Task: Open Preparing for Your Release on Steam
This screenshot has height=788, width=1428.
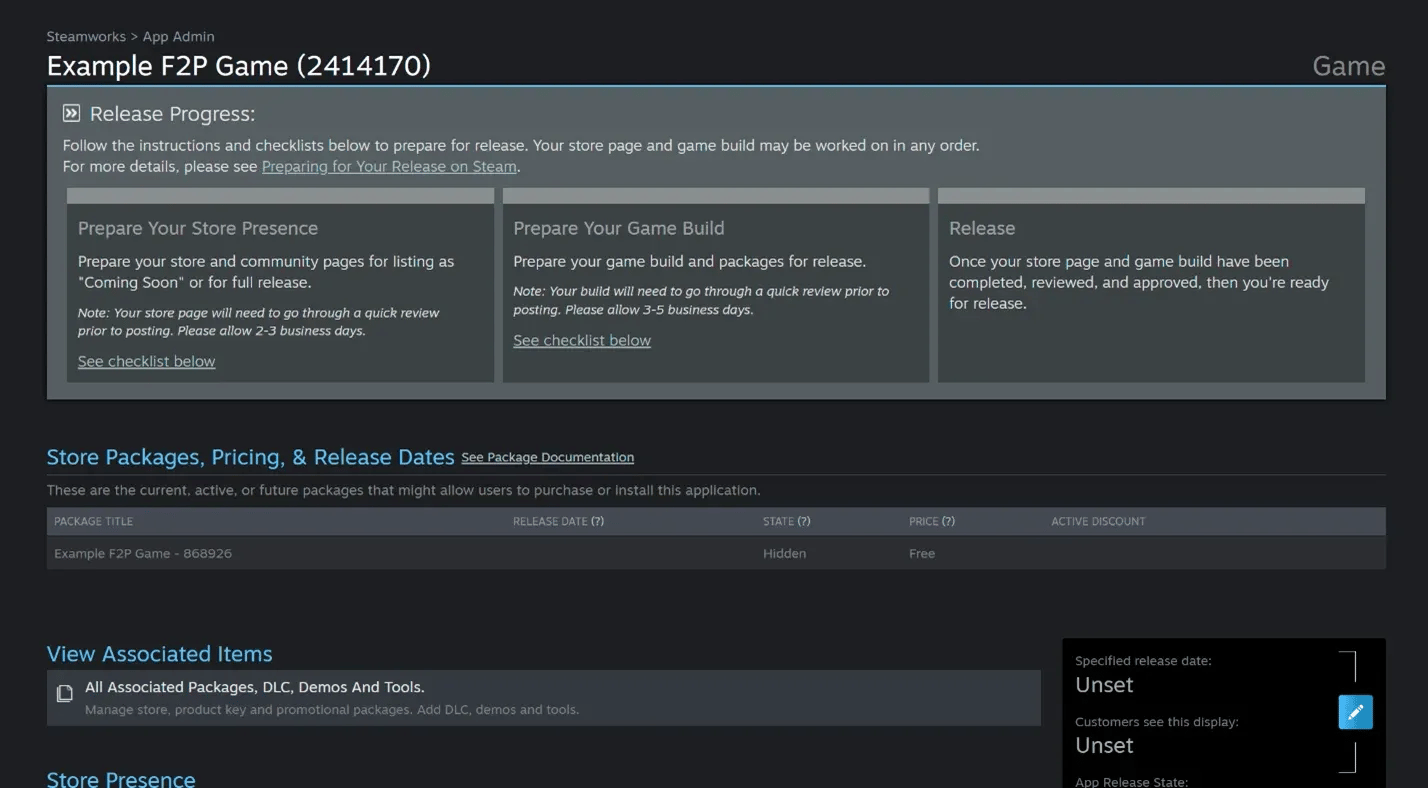Action: tap(388, 166)
